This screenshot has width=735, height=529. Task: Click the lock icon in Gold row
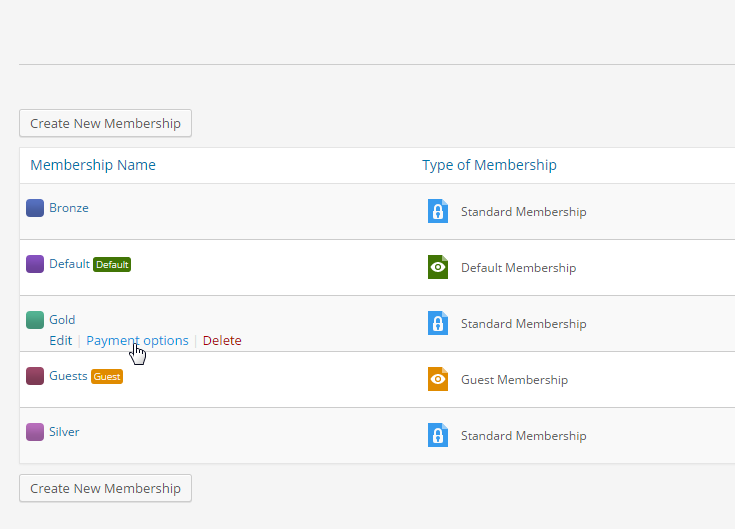coord(438,323)
